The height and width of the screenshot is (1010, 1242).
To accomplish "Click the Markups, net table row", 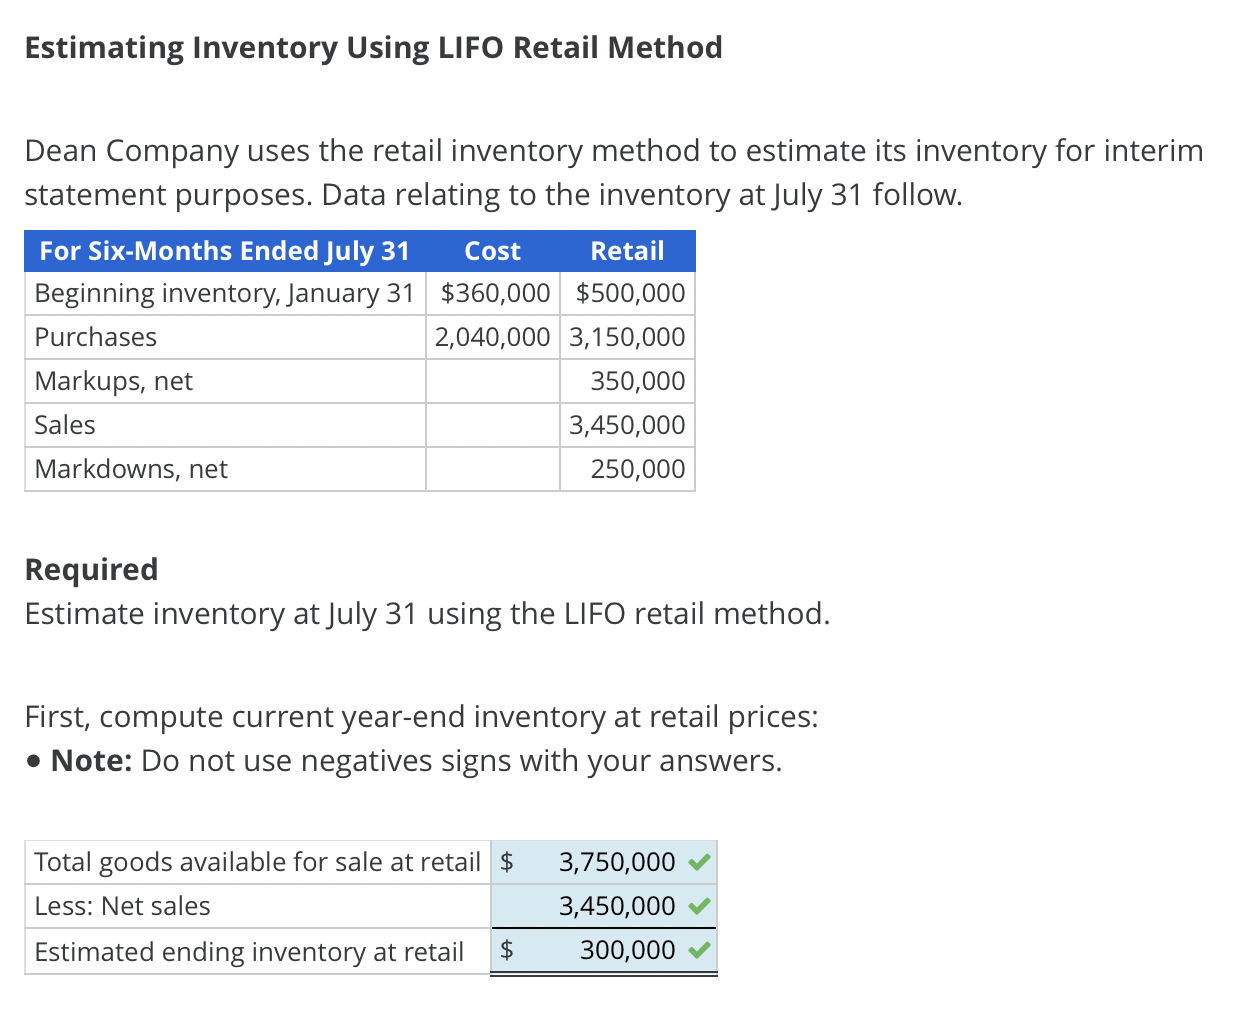I will 113,381.
